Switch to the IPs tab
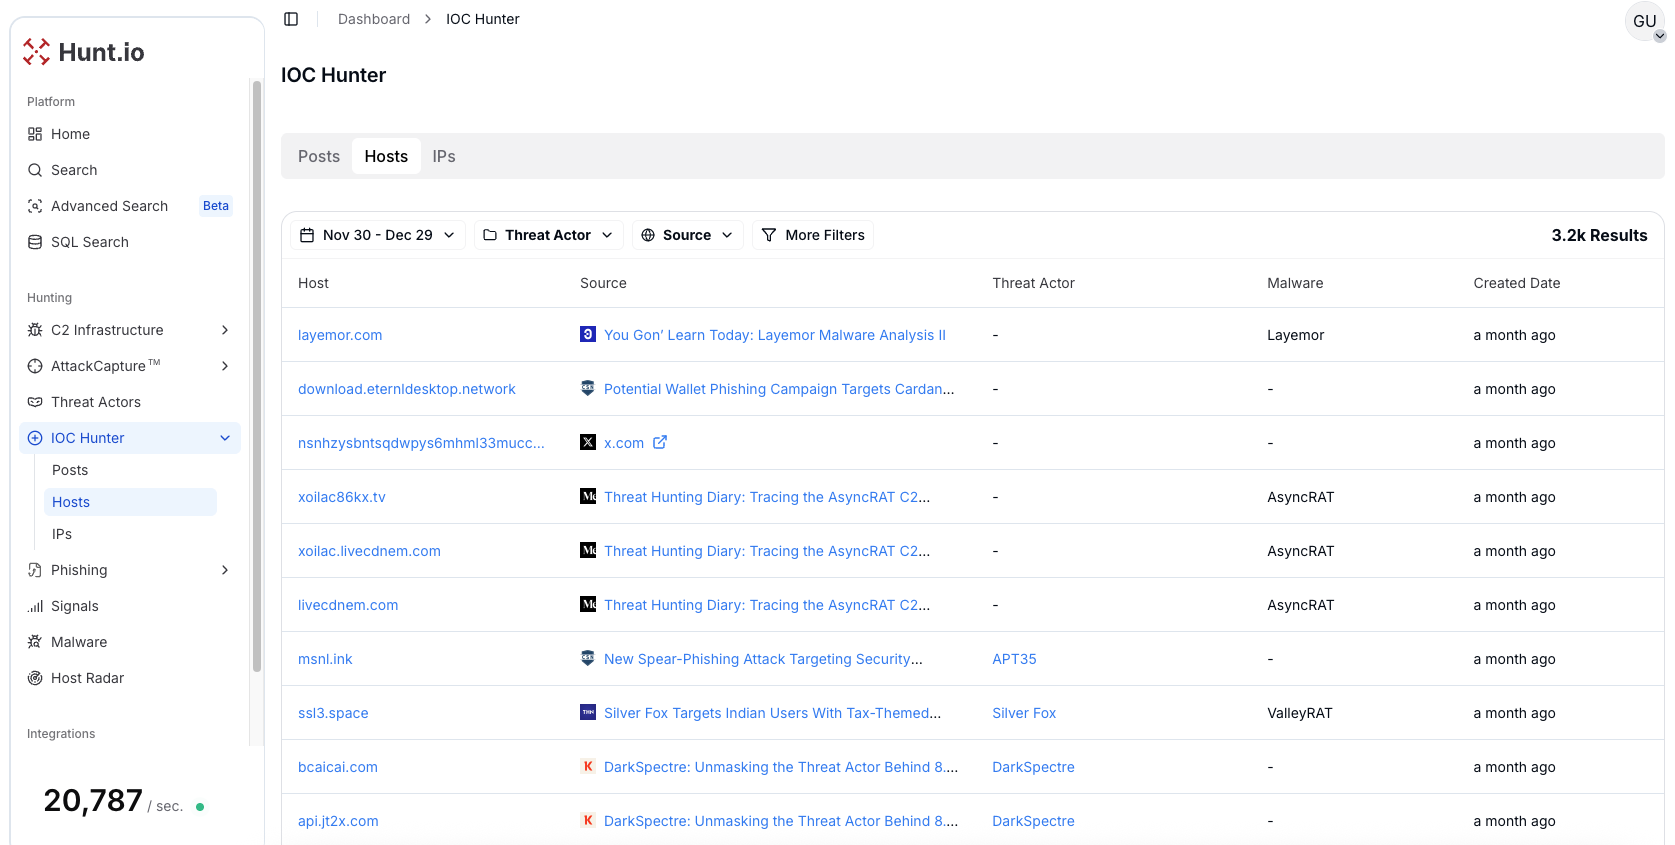 point(443,156)
